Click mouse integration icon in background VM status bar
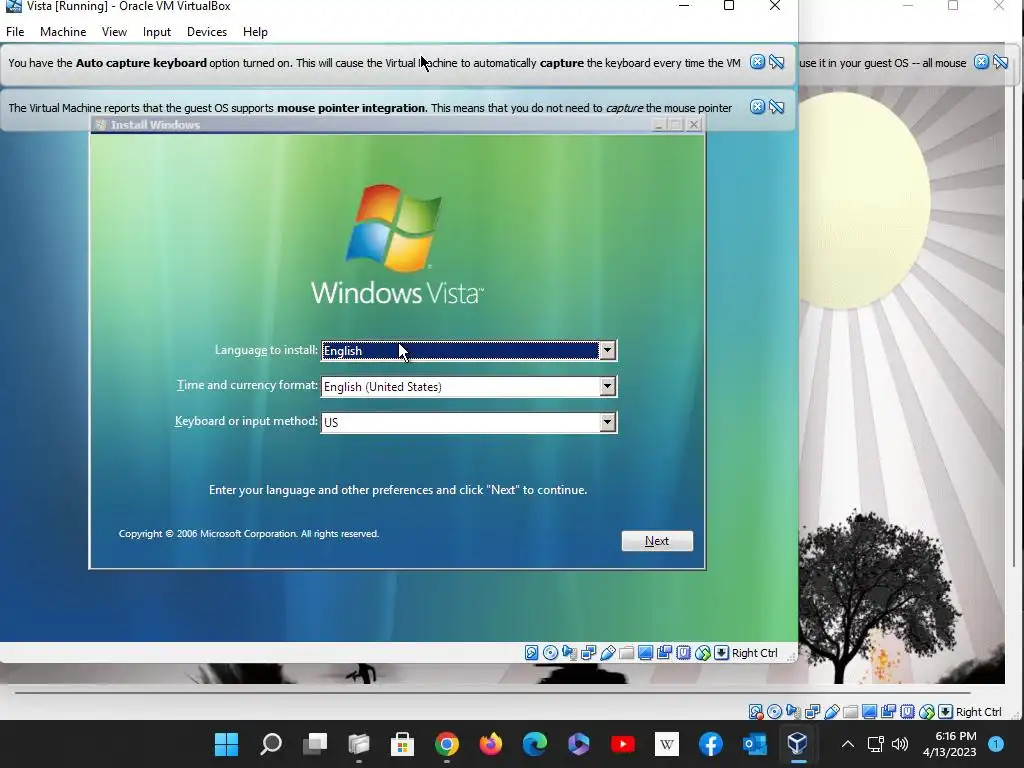This screenshot has width=1024, height=768. click(926, 712)
